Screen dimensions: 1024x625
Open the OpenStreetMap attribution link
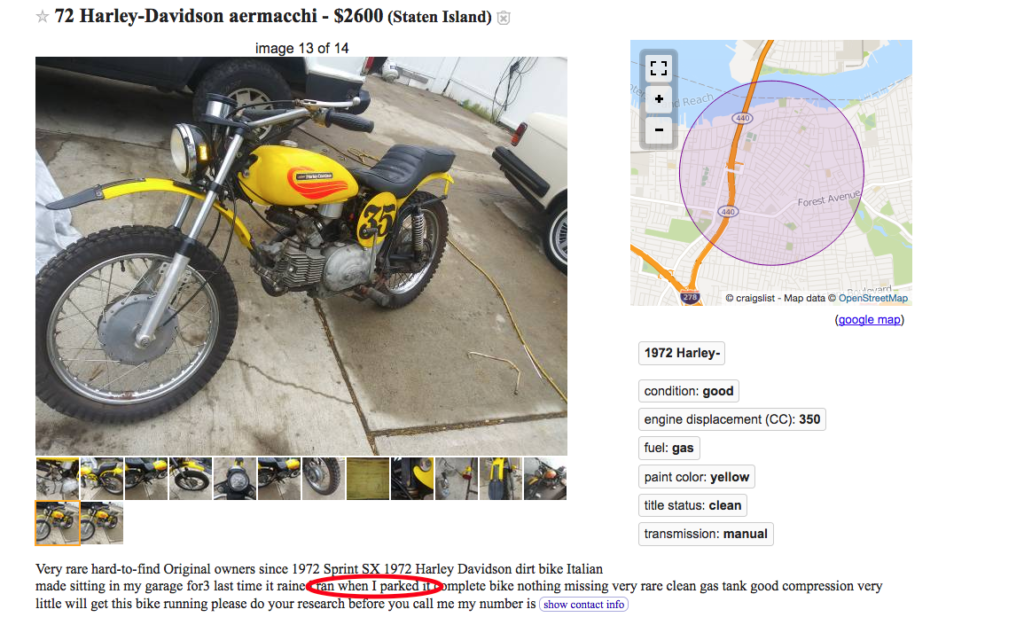tap(872, 298)
